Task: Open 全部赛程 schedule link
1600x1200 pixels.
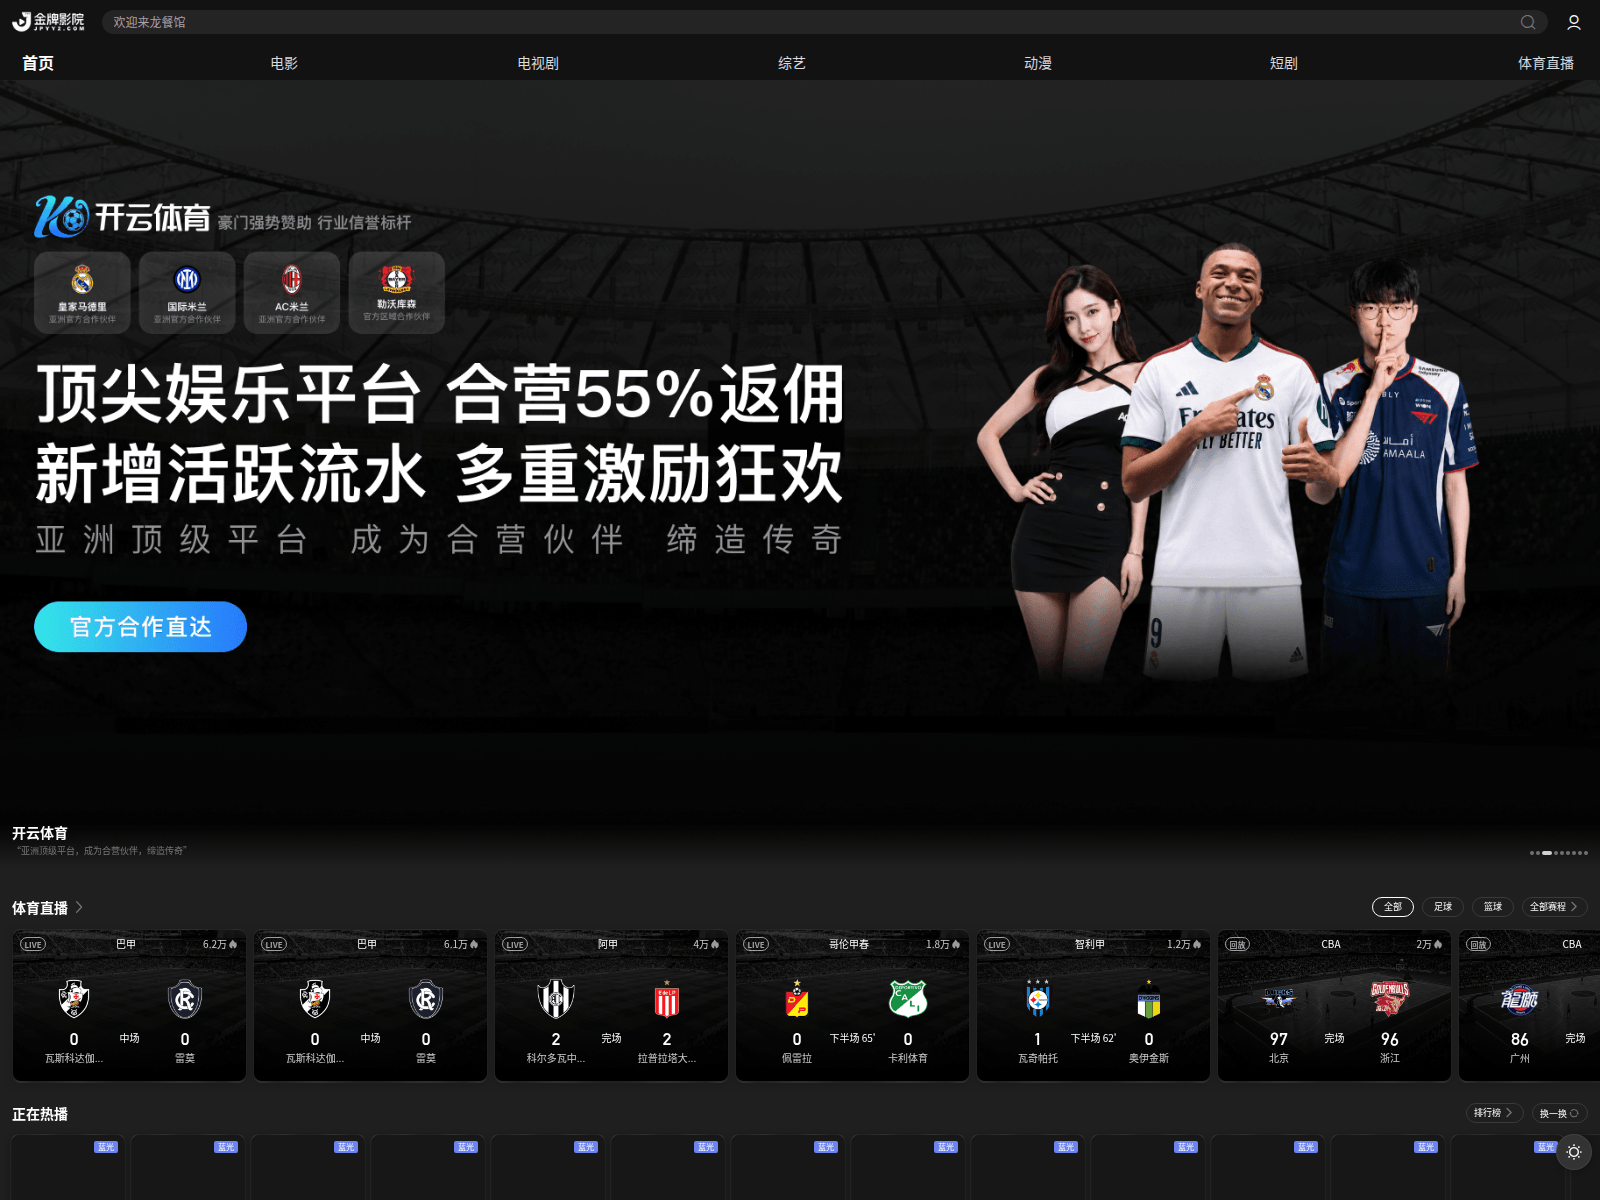Action: click(1555, 907)
